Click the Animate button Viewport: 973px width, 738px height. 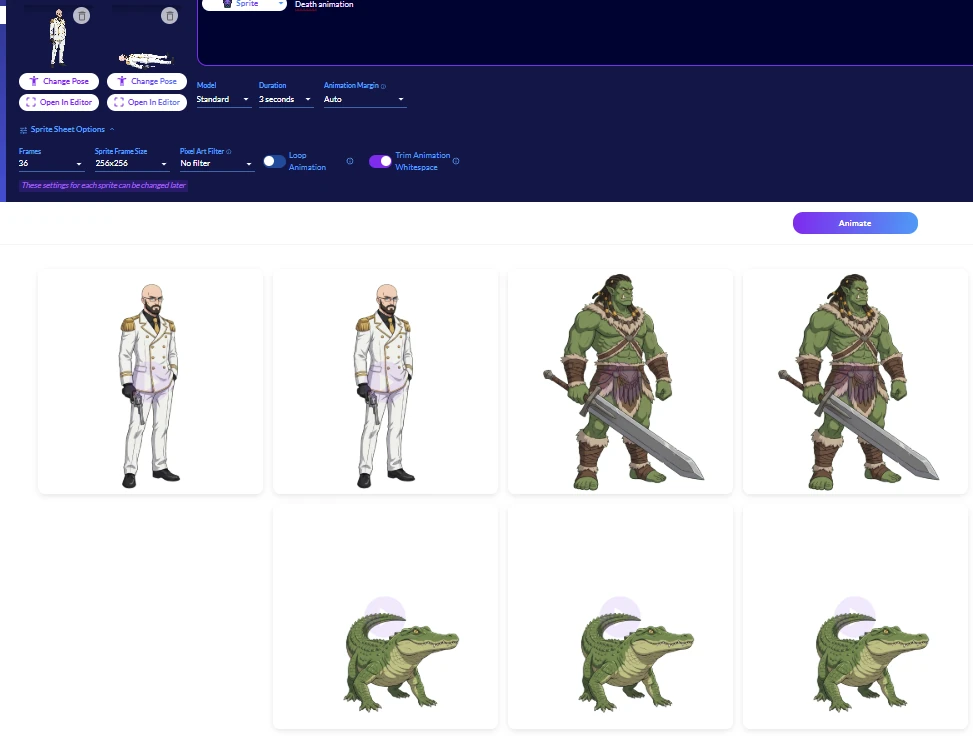(855, 223)
